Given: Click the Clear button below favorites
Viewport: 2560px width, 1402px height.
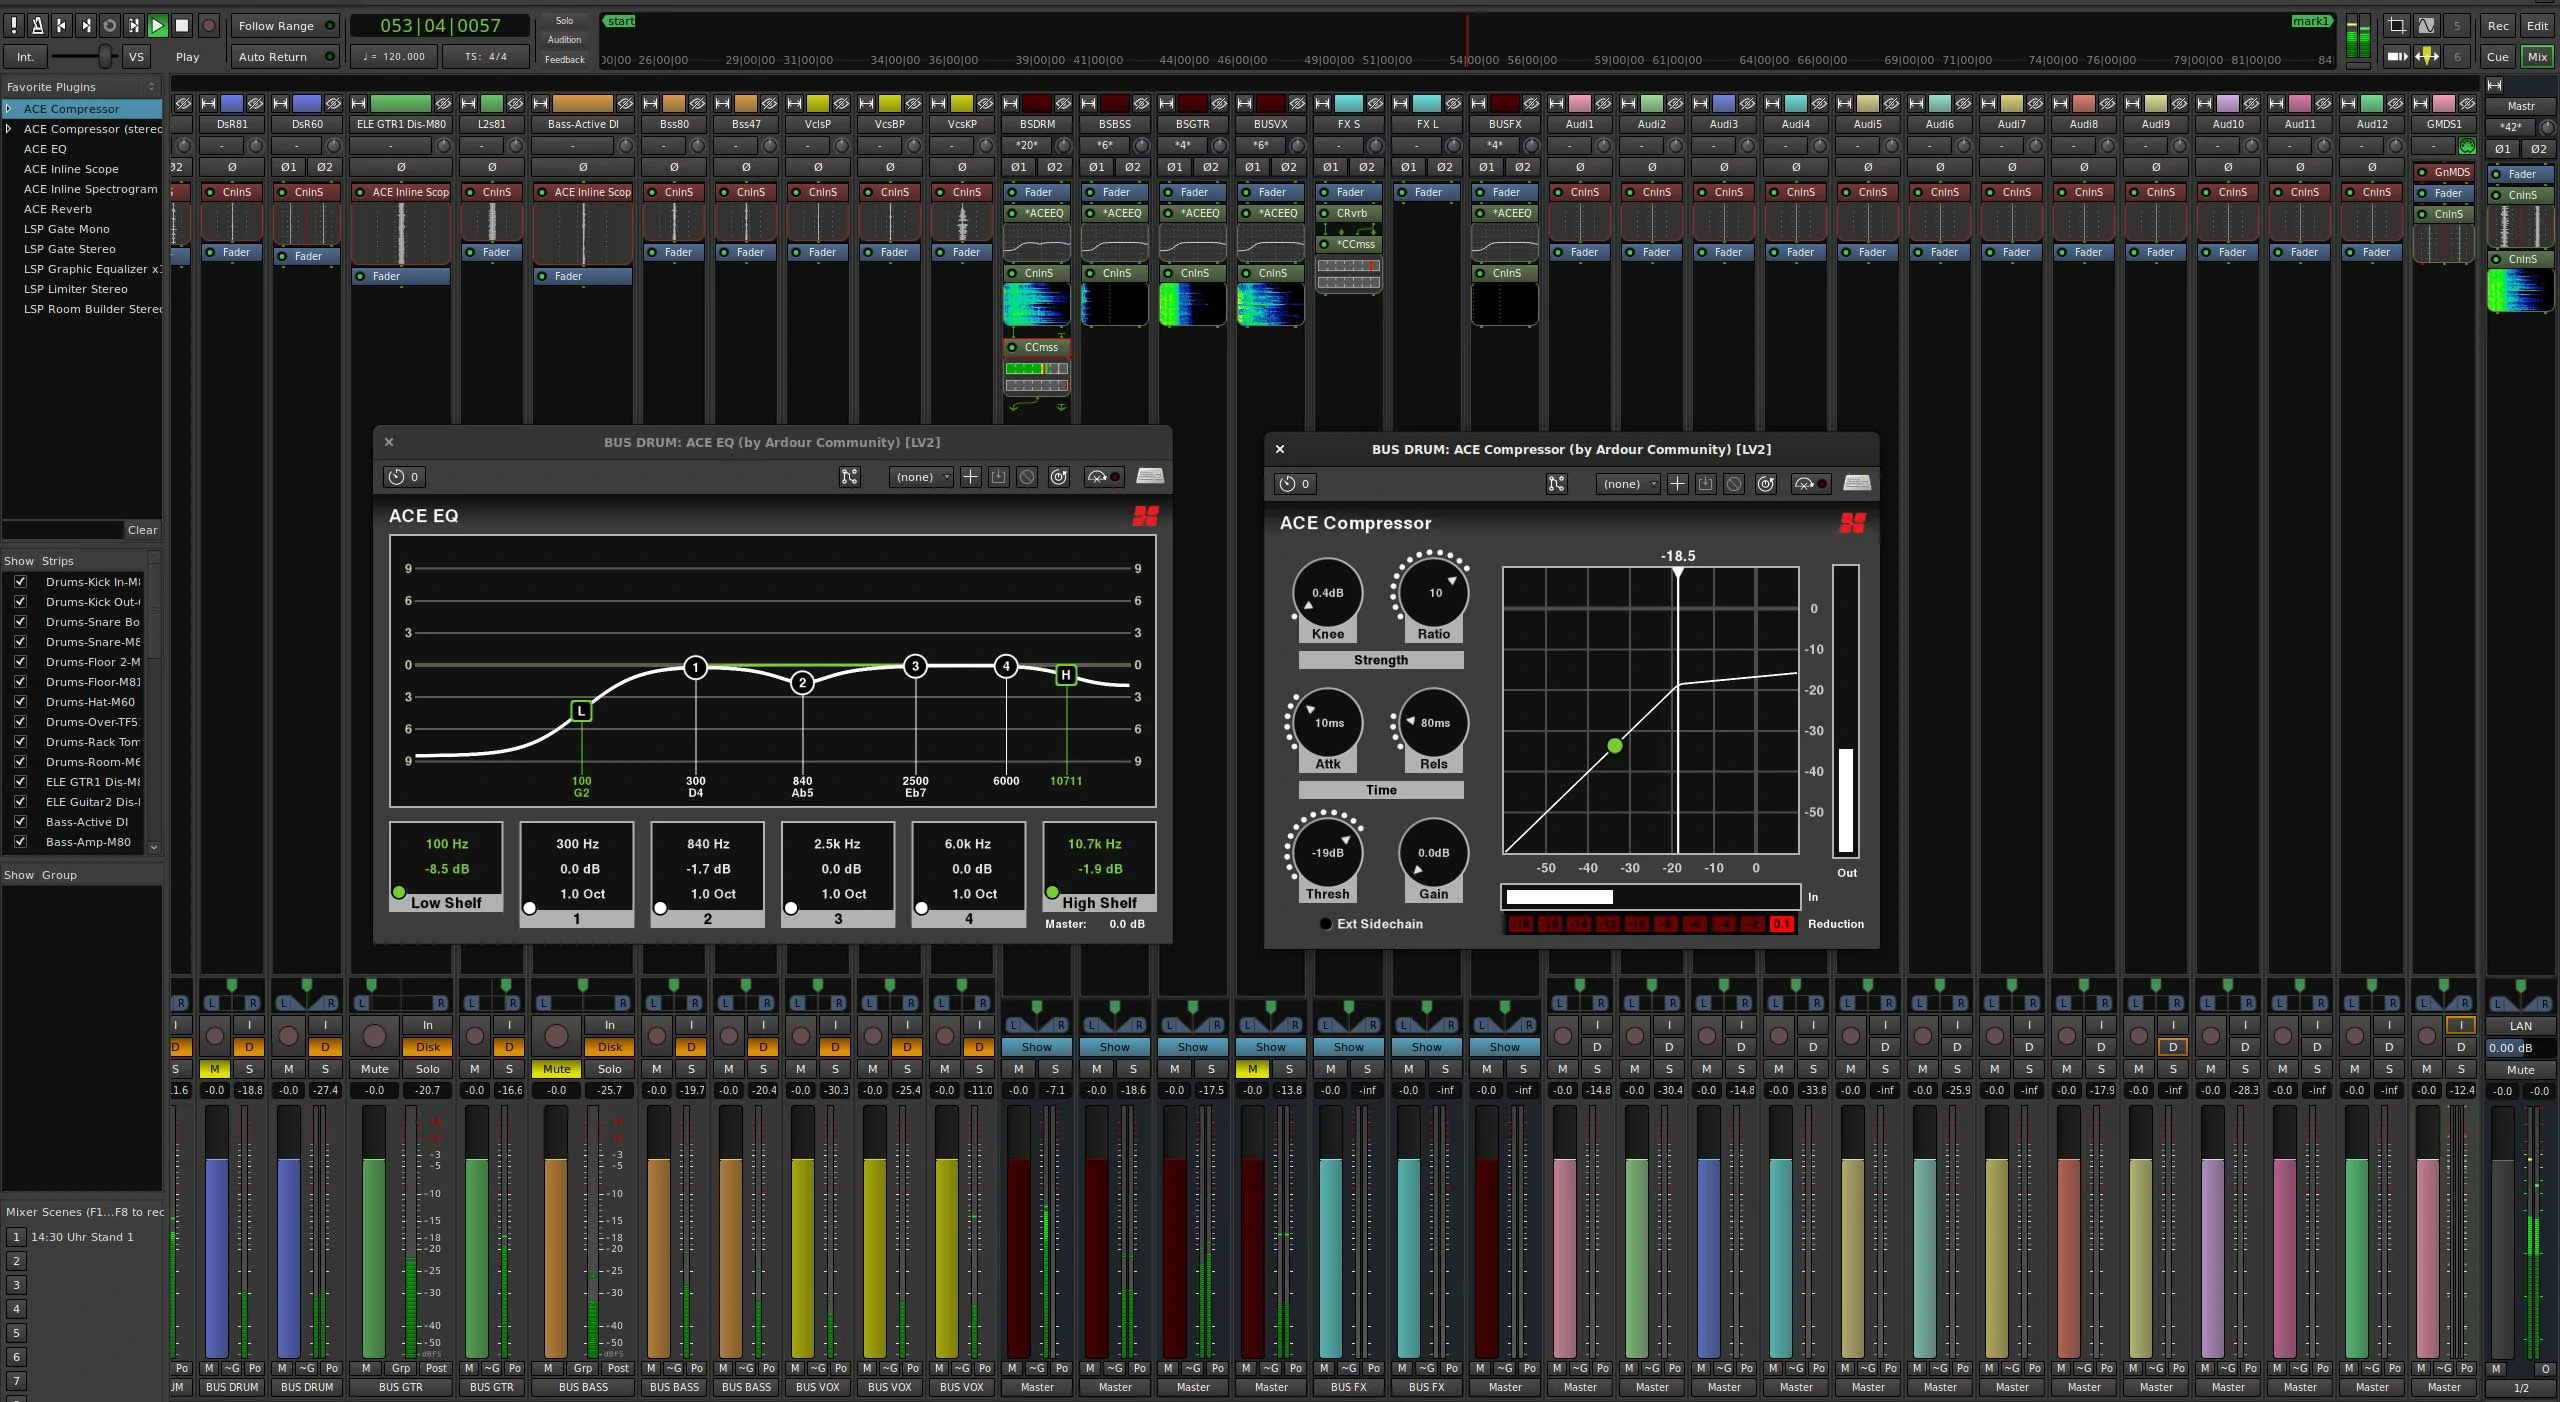Looking at the screenshot, I should [142, 529].
